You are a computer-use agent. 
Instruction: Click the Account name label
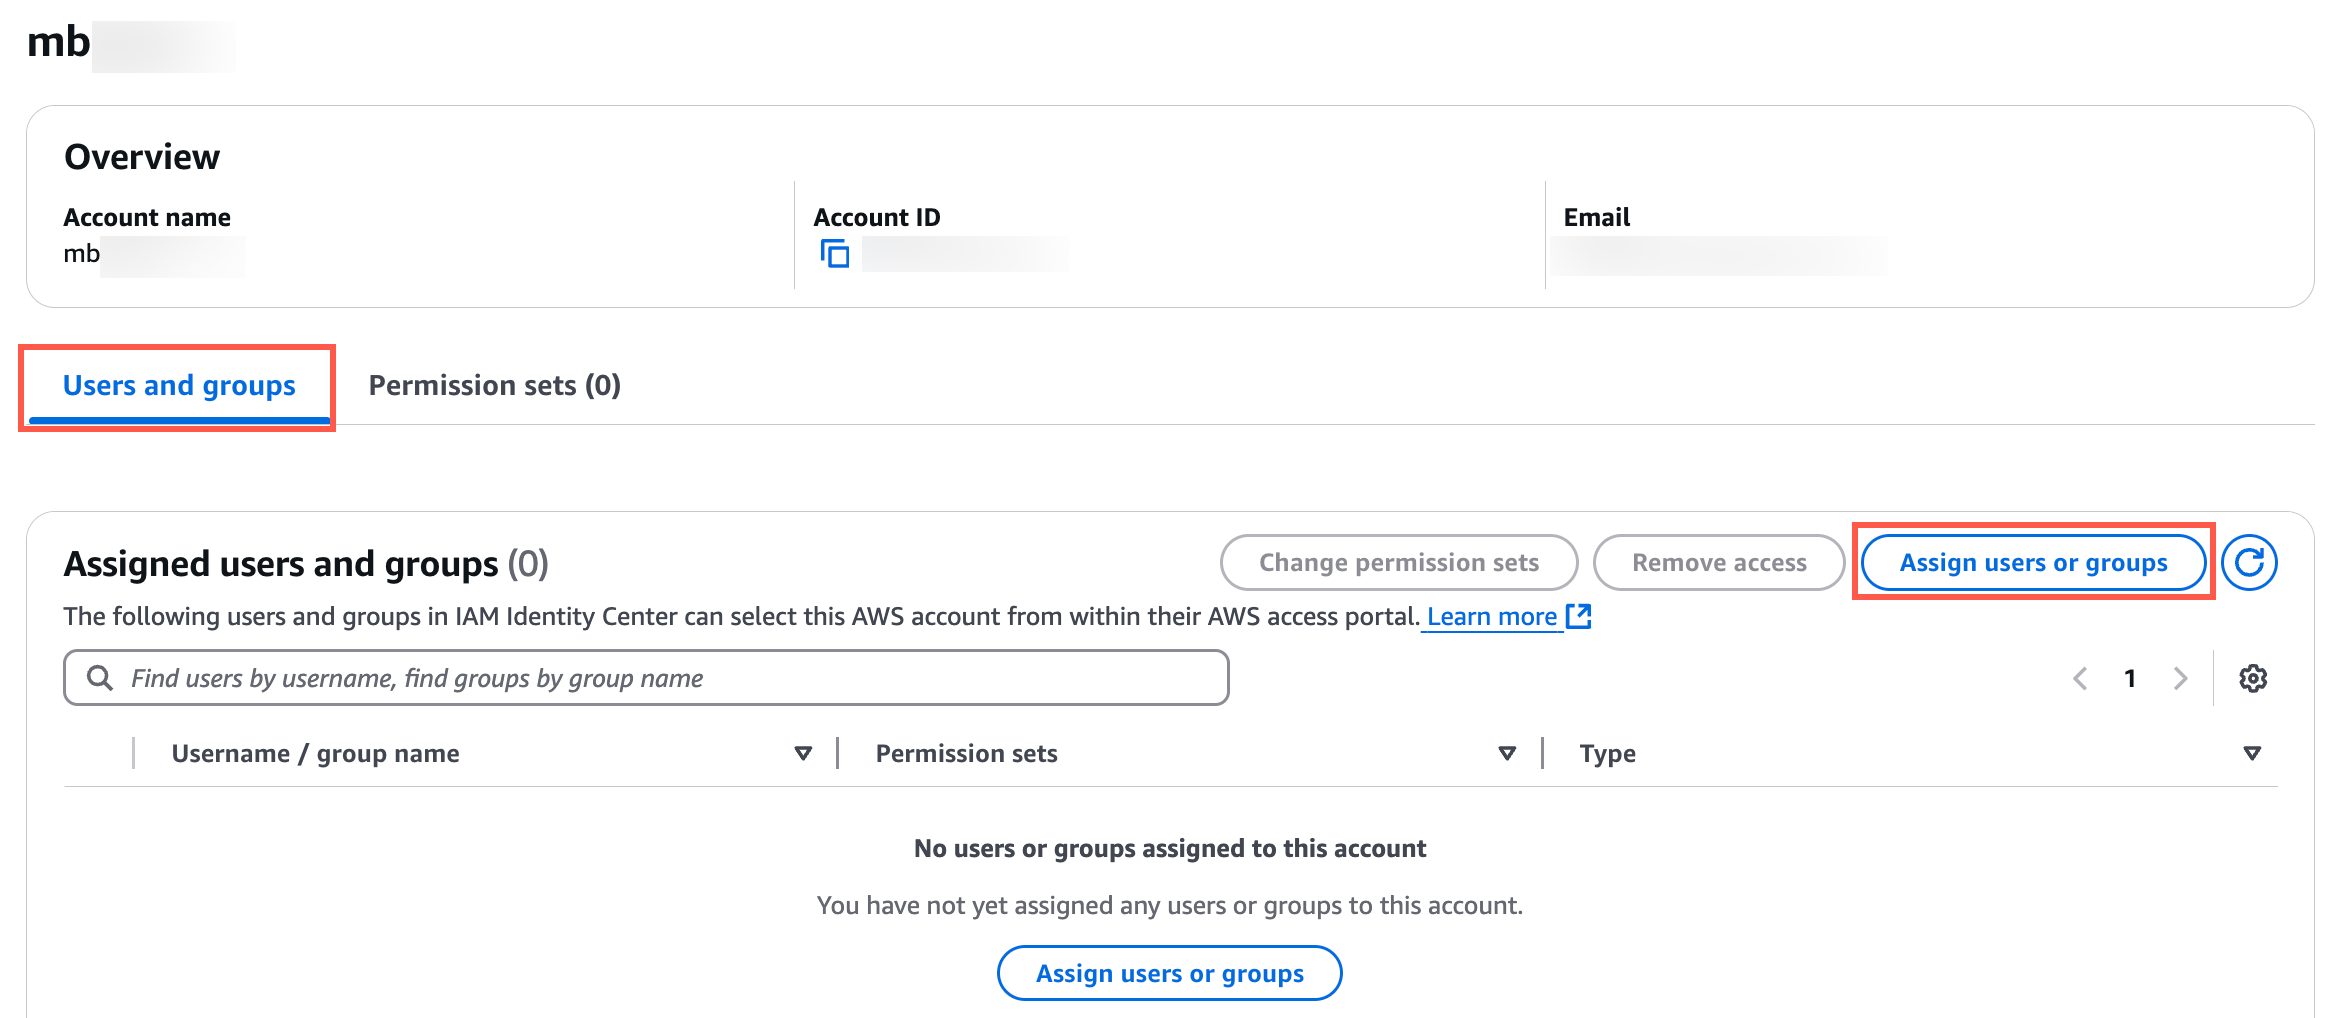[x=147, y=217]
